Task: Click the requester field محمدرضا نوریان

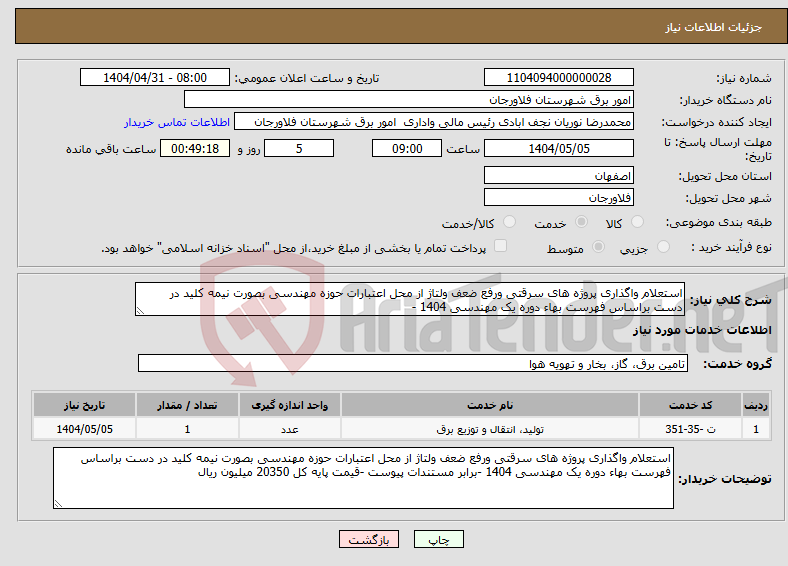Action: point(434,122)
